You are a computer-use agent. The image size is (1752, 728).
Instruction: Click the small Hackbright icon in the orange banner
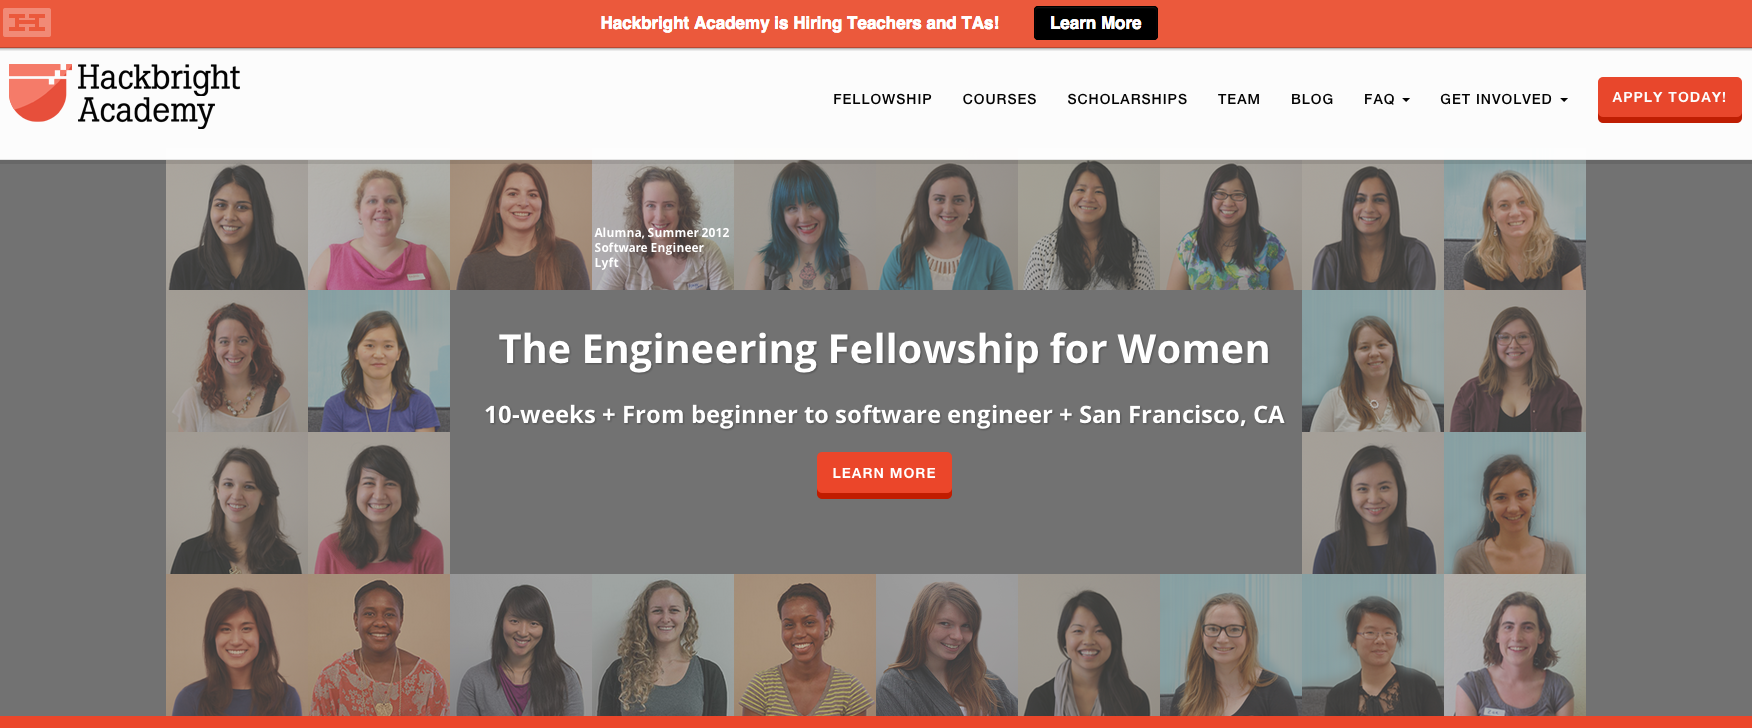click(x=27, y=22)
